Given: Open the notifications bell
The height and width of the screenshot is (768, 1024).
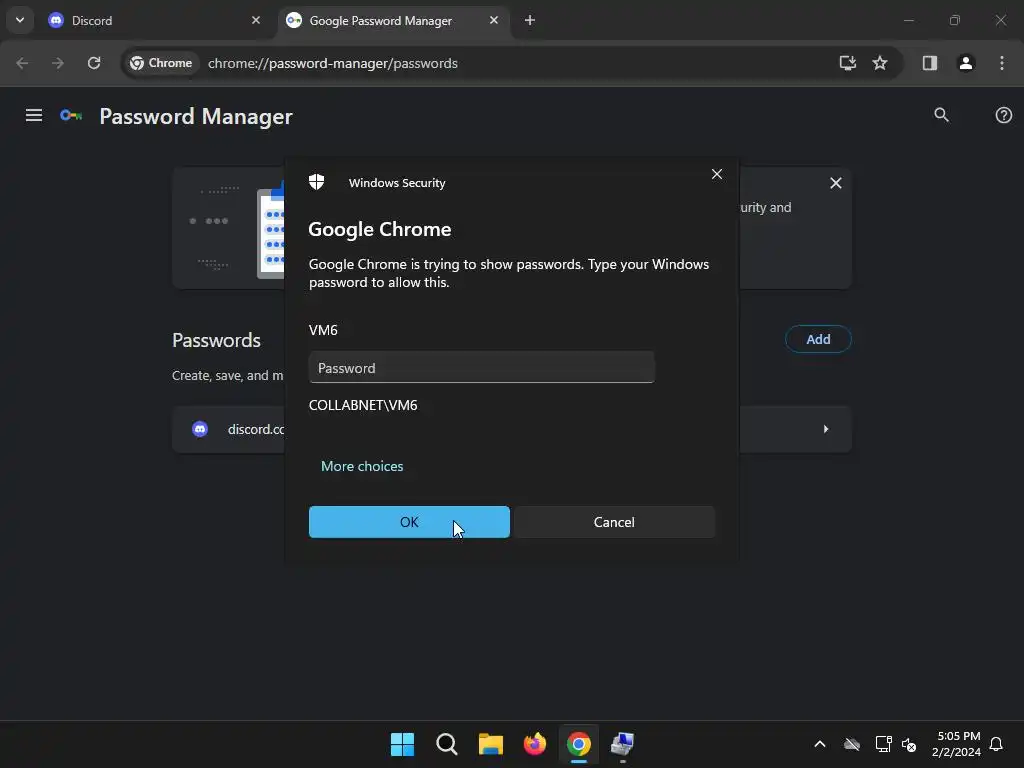Looking at the screenshot, I should tap(997, 744).
